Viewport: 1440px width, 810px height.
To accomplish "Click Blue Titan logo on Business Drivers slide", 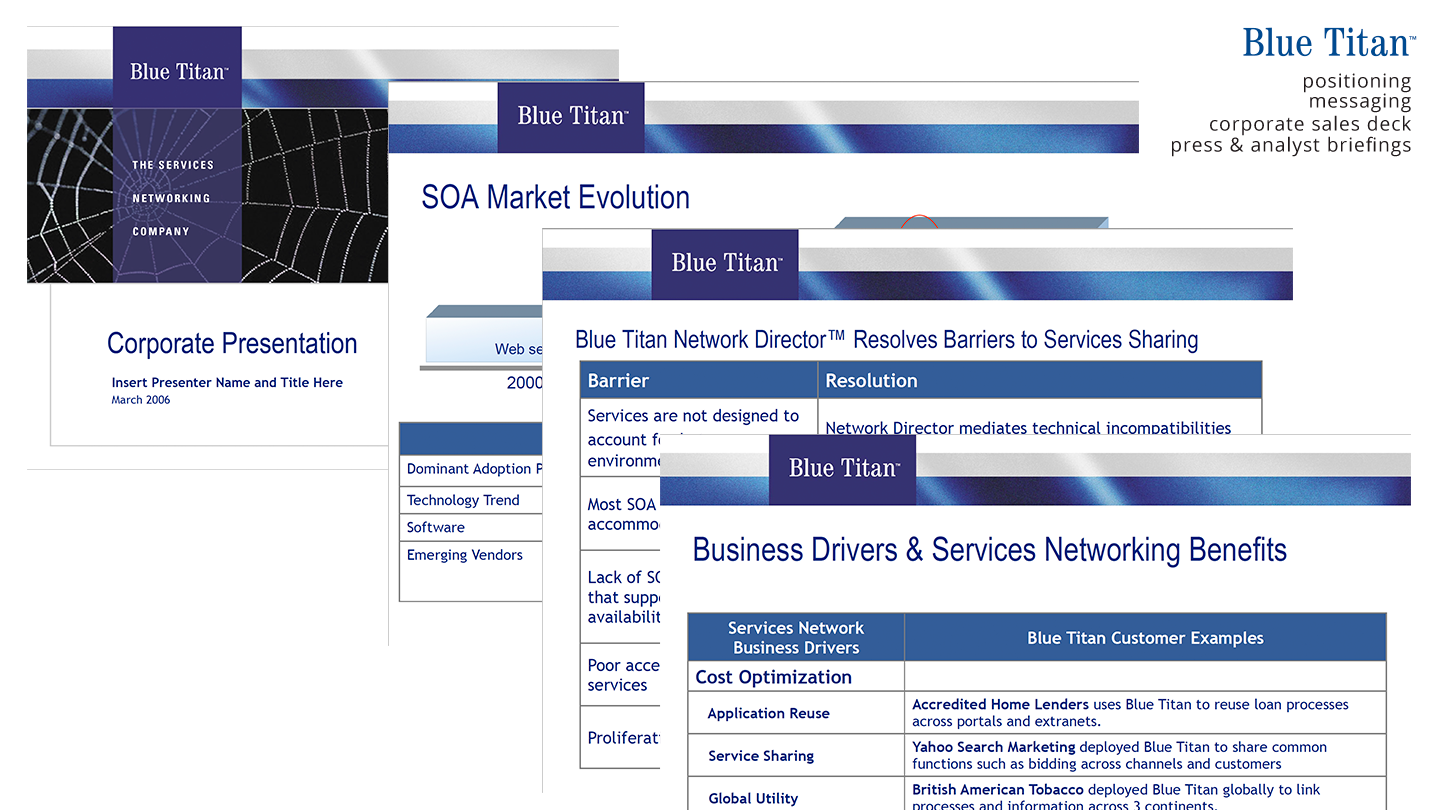I will click(x=843, y=469).
